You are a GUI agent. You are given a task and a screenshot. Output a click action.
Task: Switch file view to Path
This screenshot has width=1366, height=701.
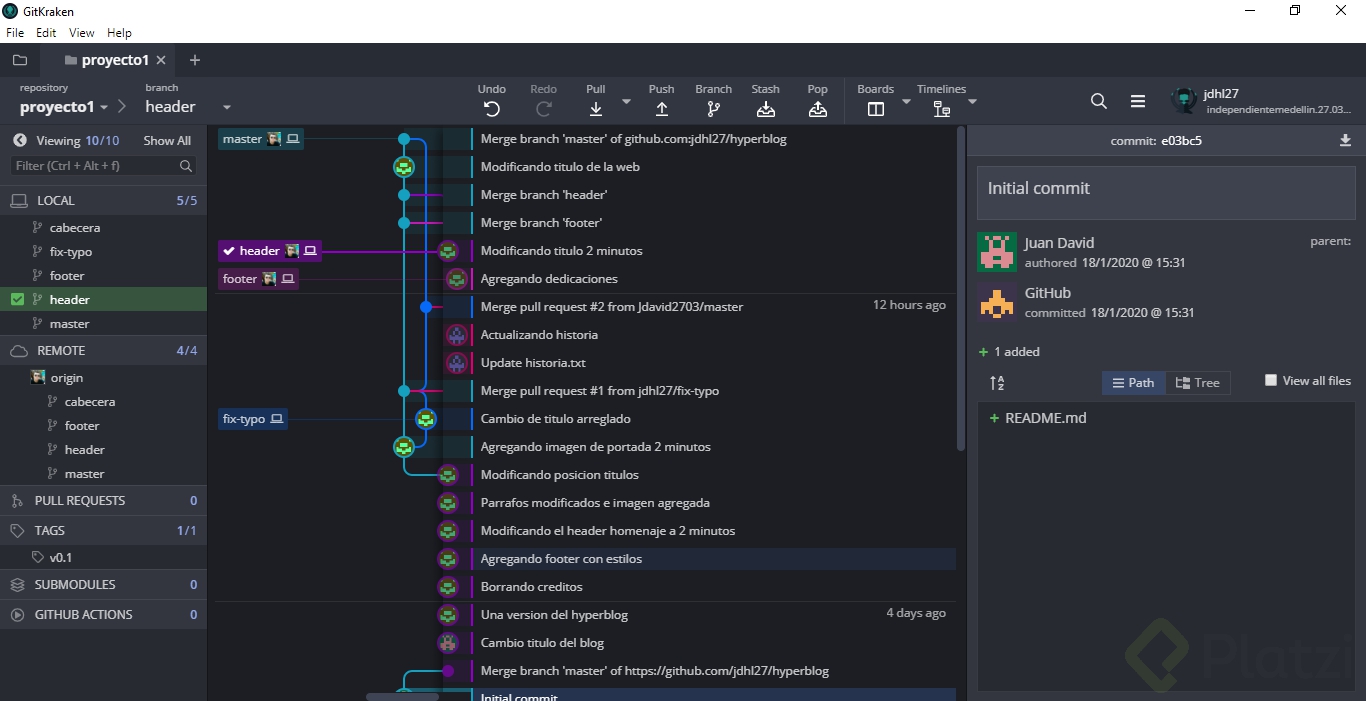point(1133,383)
